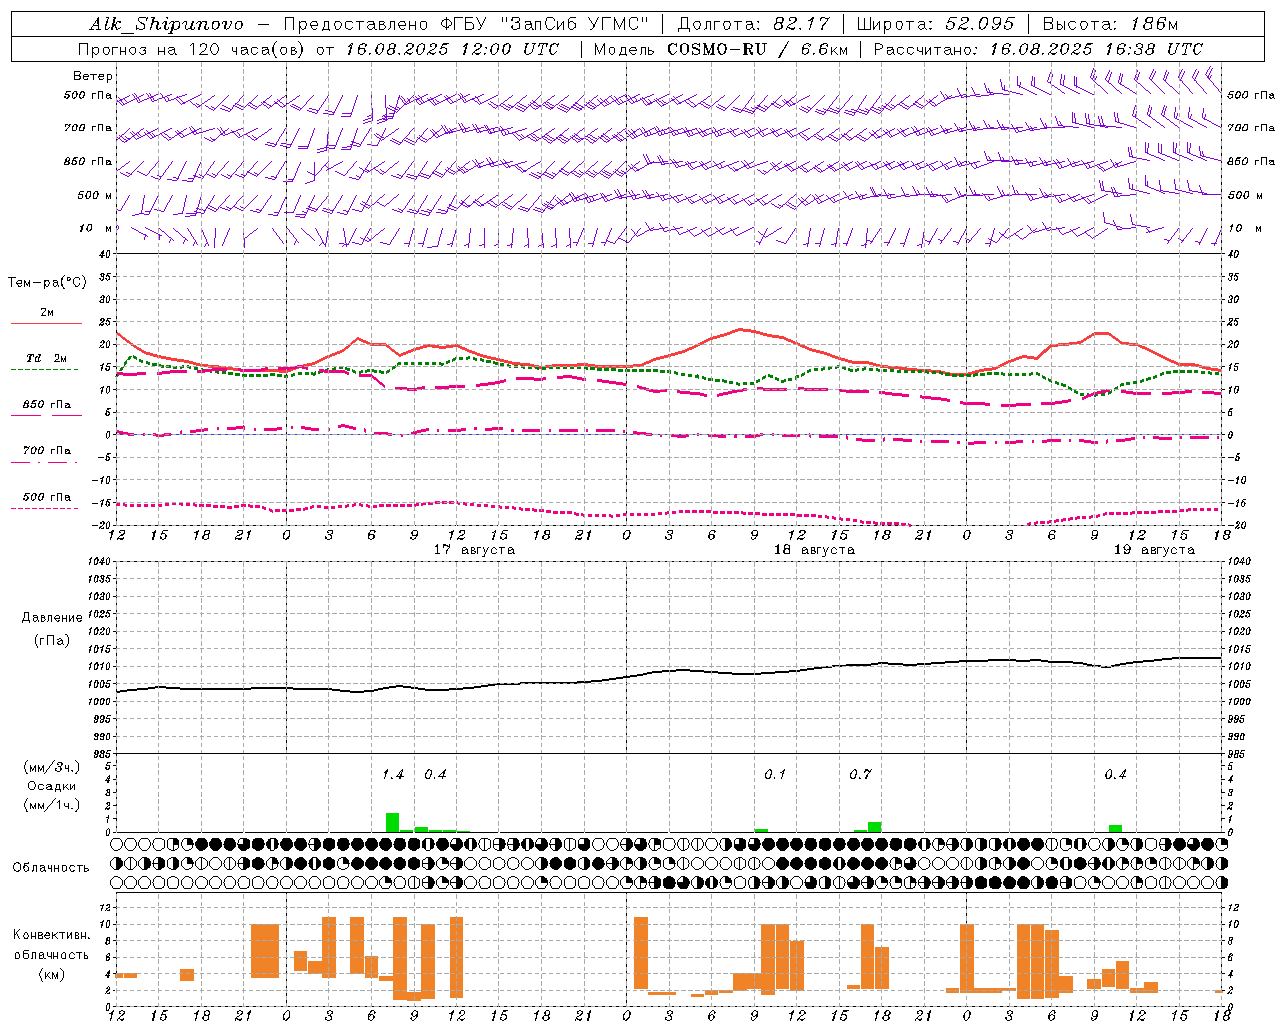
Task: Click the 500 м wind level label on left
Action: (x=94, y=195)
